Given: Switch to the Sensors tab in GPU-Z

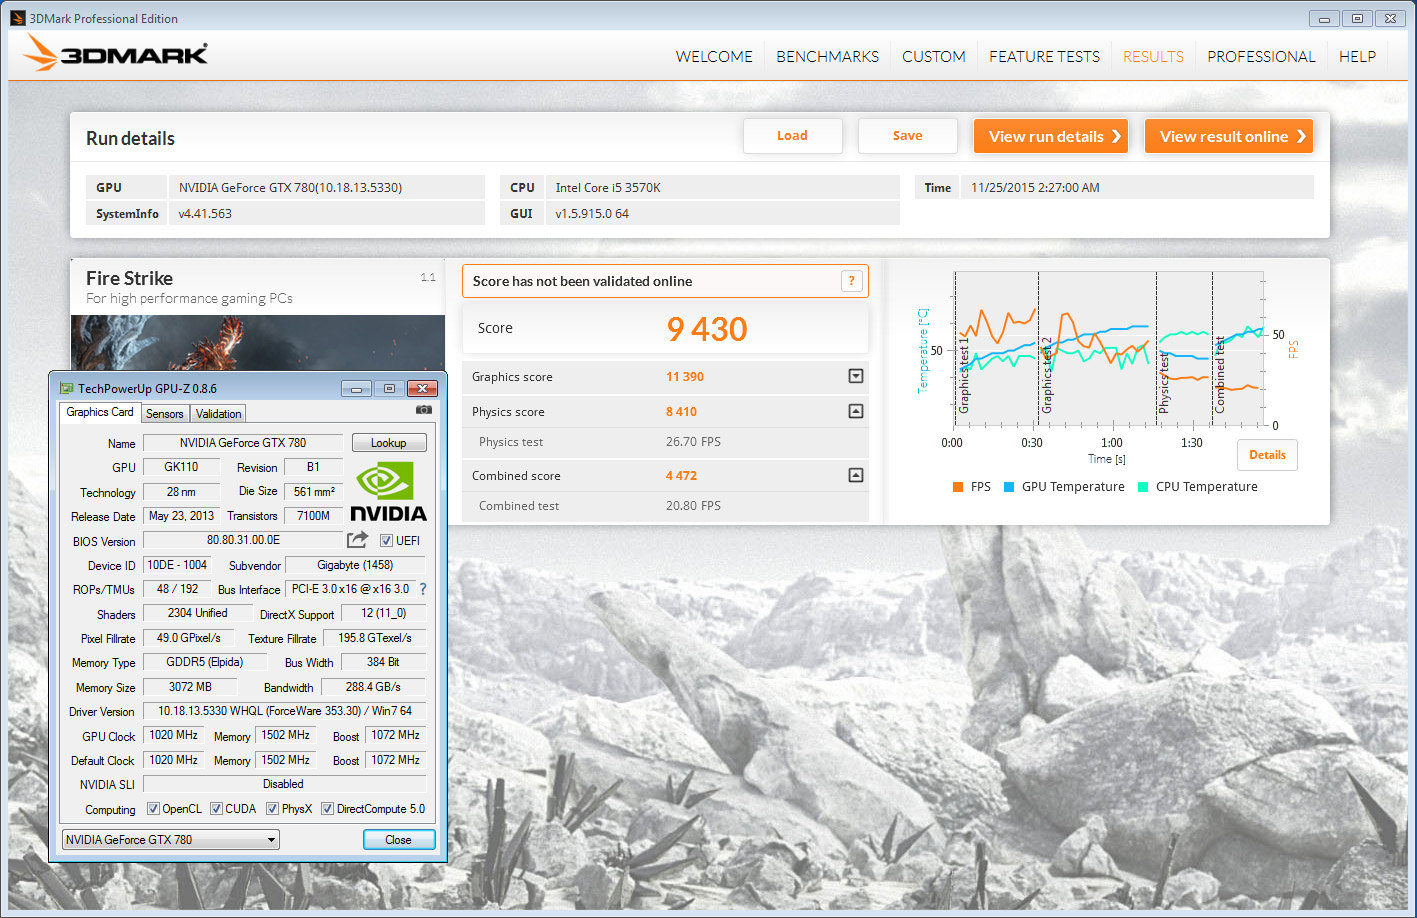Looking at the screenshot, I should click(x=165, y=414).
